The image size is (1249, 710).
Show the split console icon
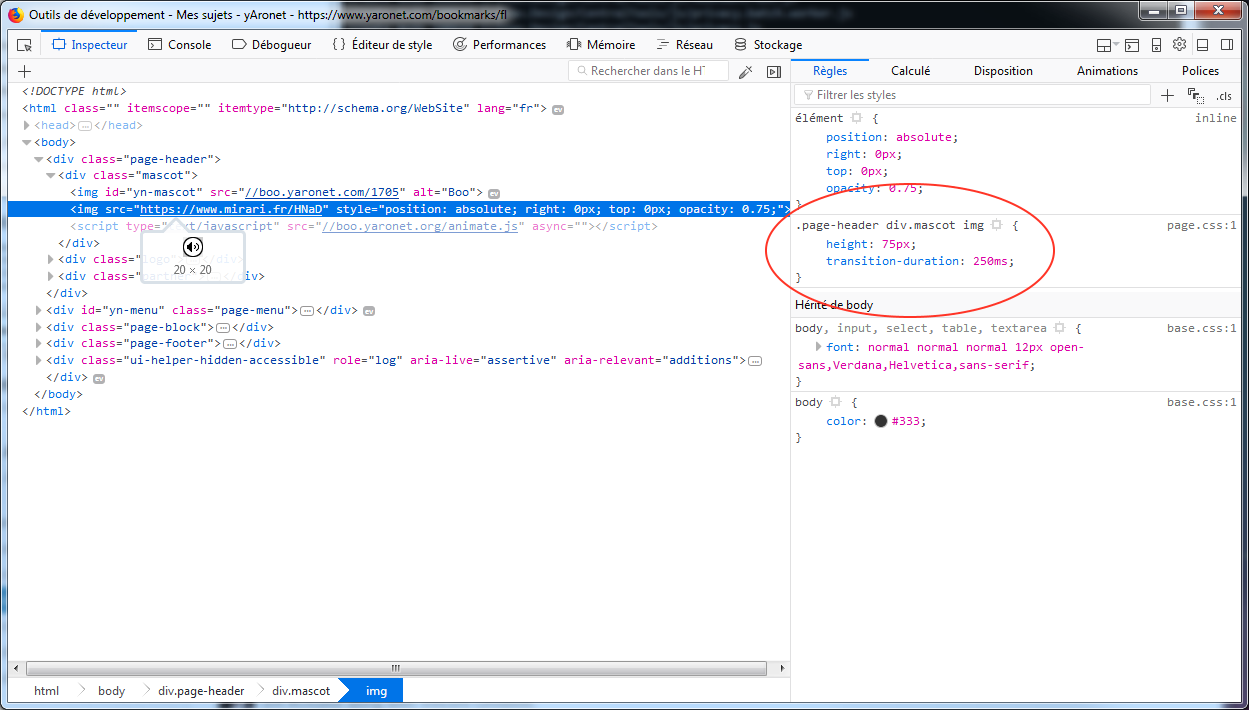(x=1132, y=45)
